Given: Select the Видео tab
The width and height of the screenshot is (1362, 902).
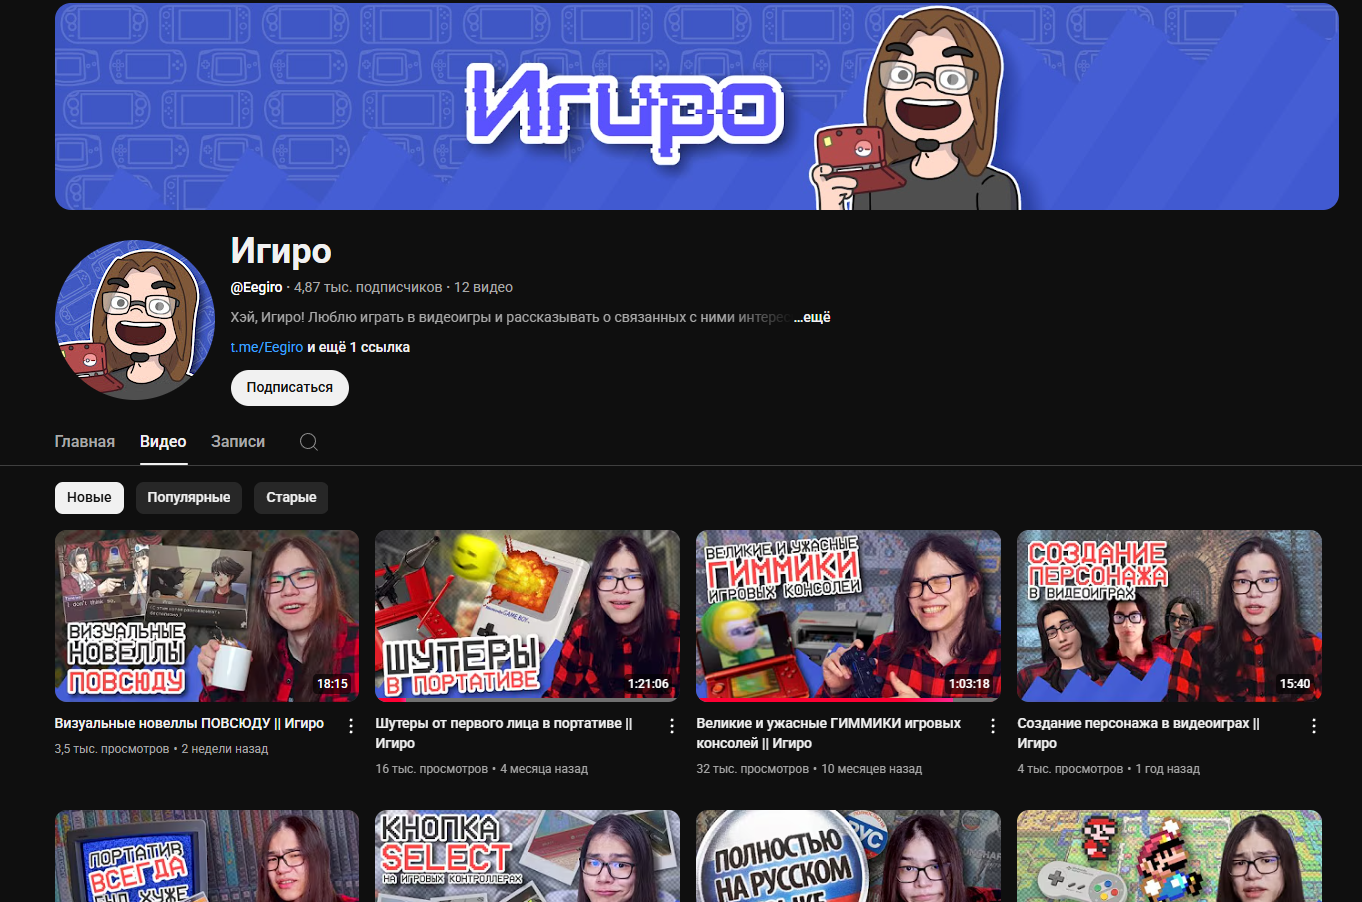Looking at the screenshot, I should pos(163,441).
